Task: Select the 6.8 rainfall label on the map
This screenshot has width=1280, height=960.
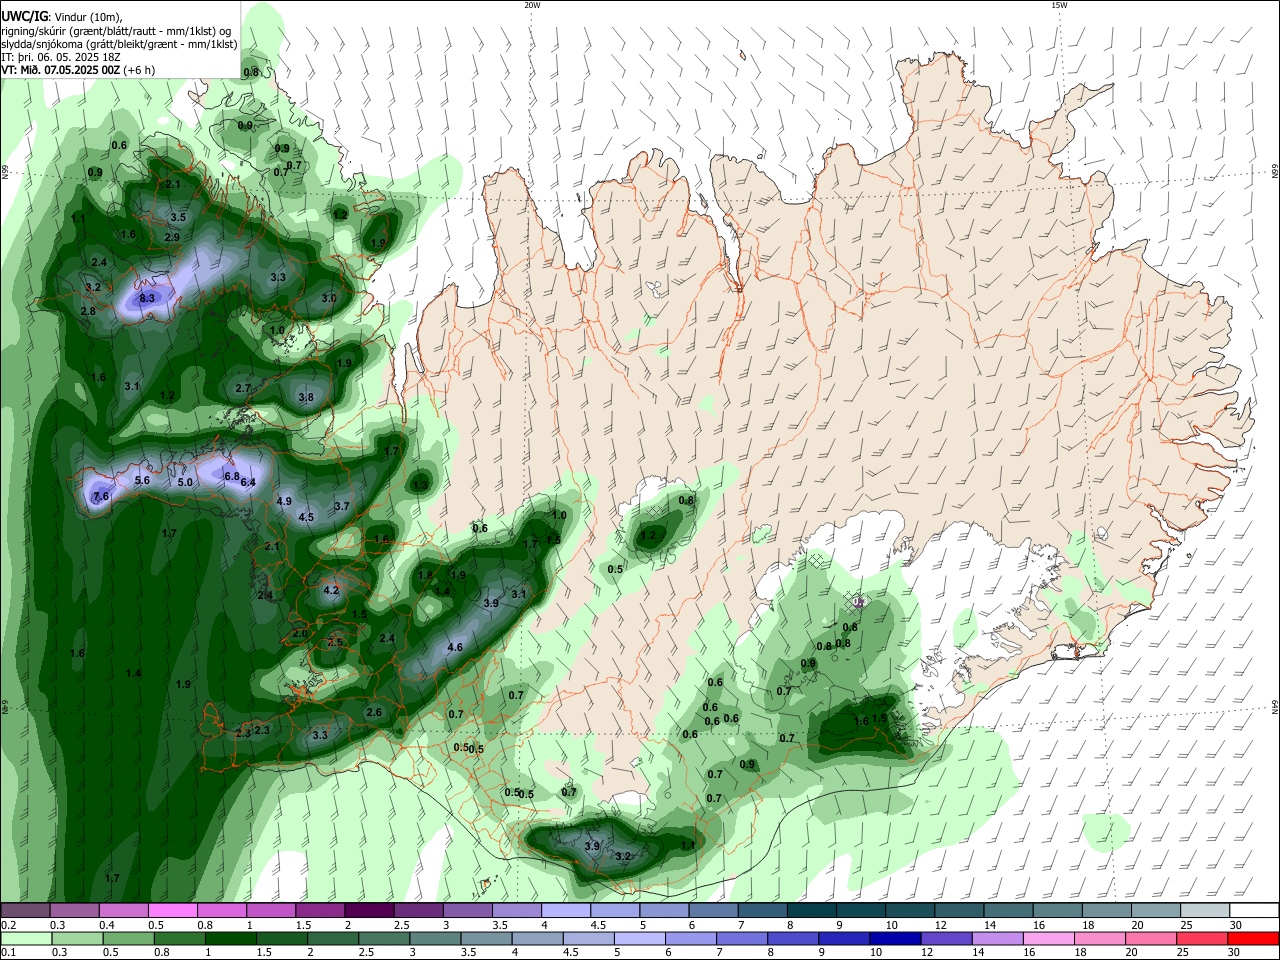Action: (x=232, y=477)
